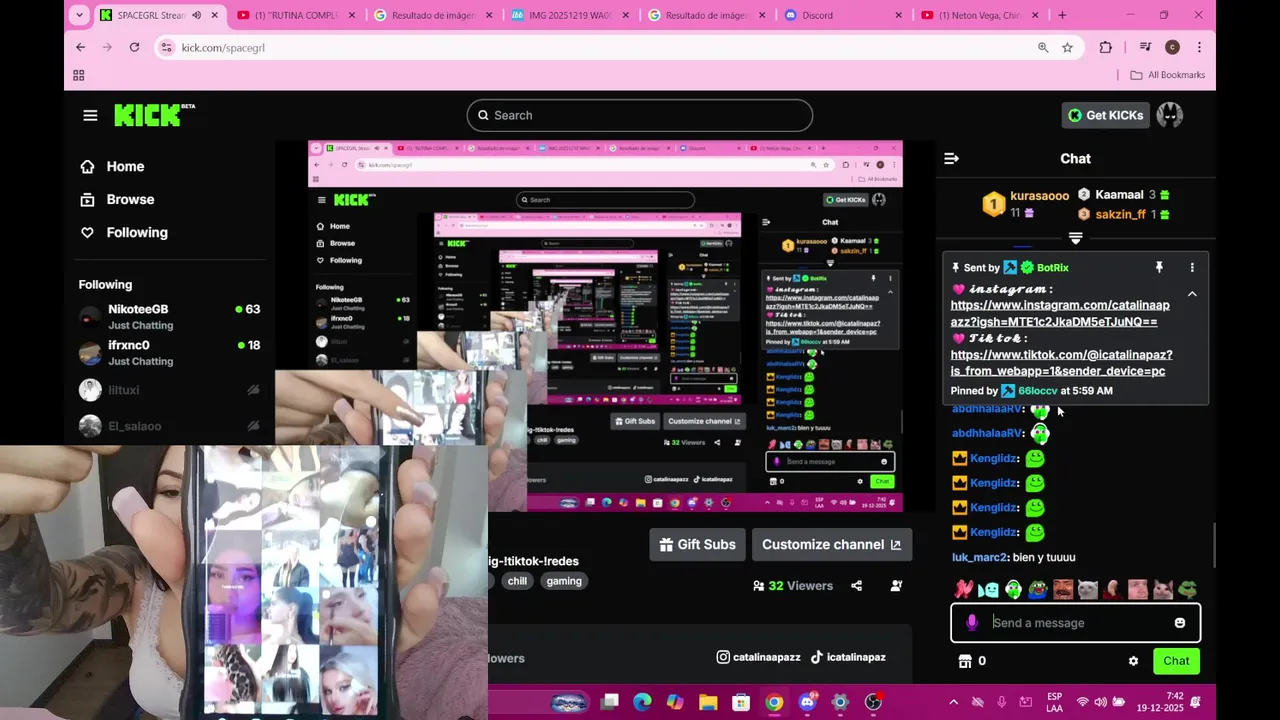Collapse the chat panel with the arrow icon
The height and width of the screenshot is (720, 1280).
coord(951,158)
